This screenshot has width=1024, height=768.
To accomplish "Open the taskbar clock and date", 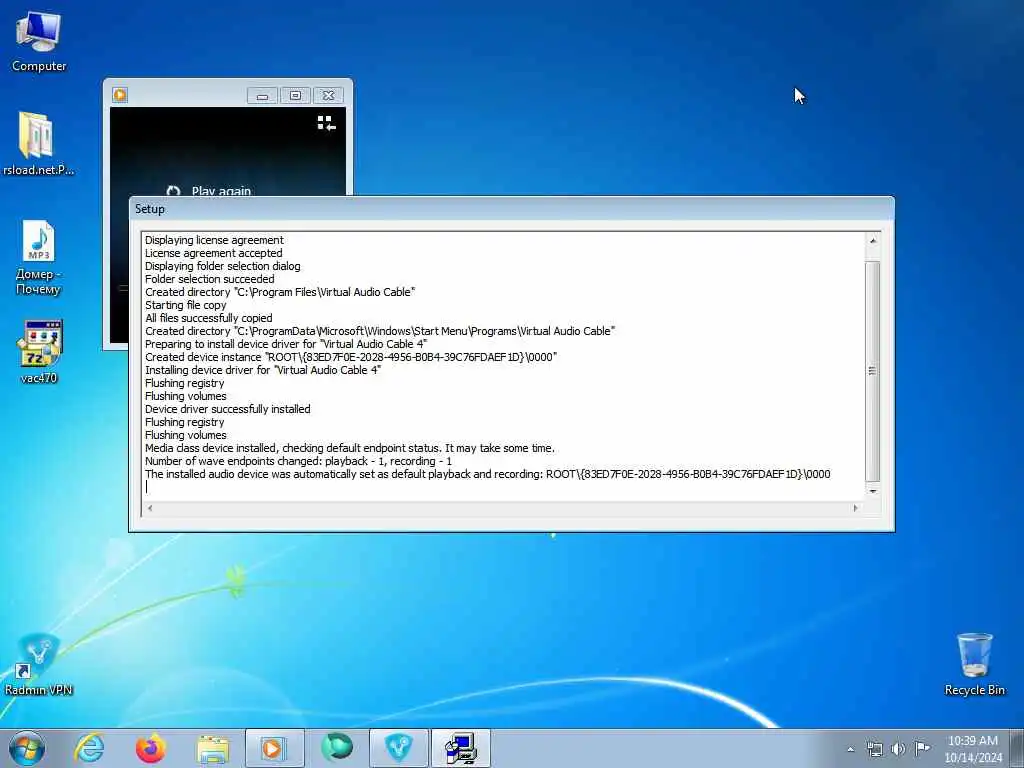I will point(973,749).
